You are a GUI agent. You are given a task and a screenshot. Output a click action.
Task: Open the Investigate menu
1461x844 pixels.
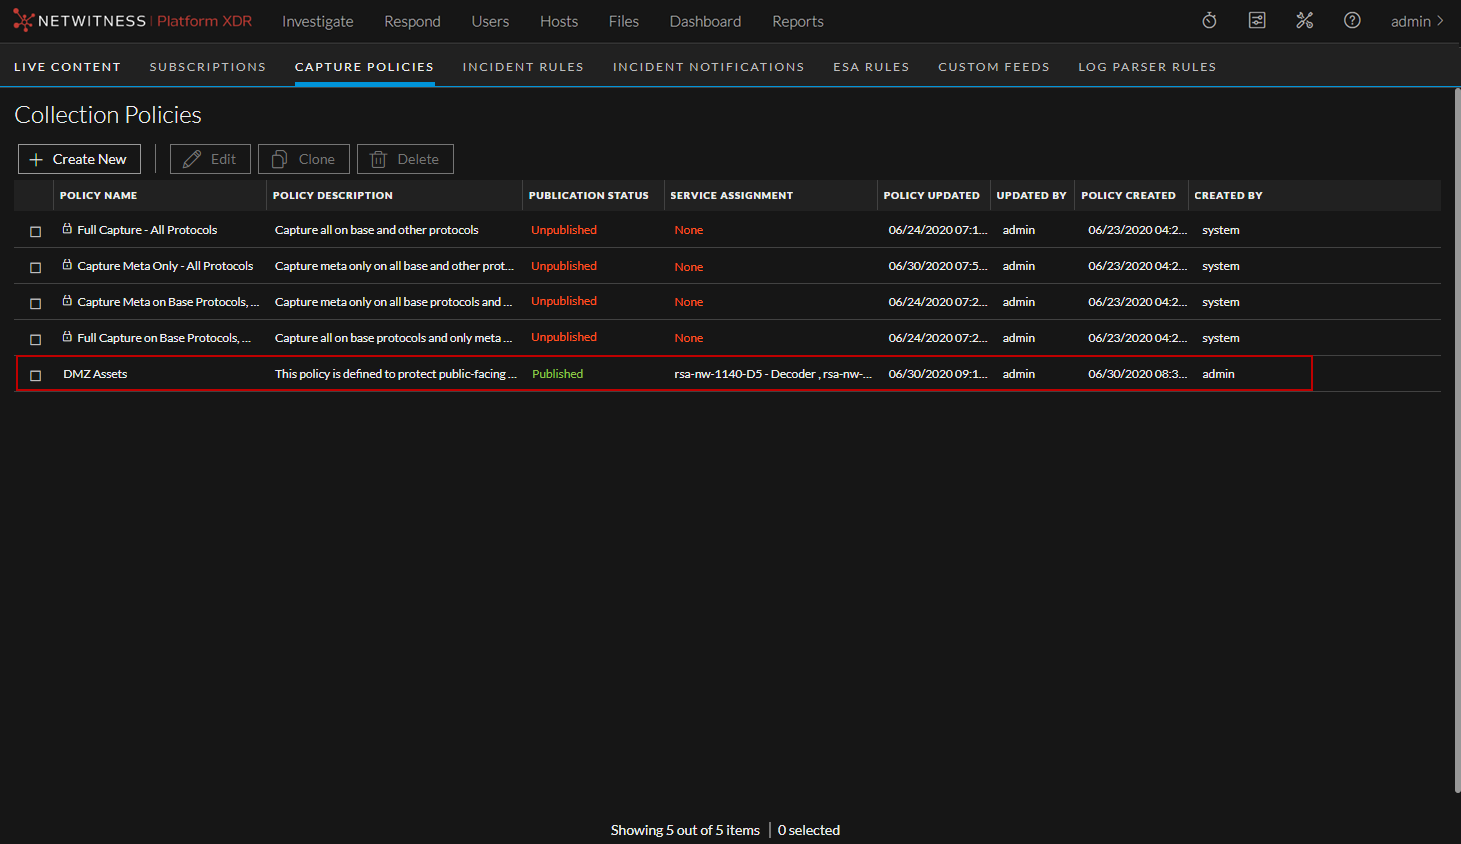tap(317, 21)
